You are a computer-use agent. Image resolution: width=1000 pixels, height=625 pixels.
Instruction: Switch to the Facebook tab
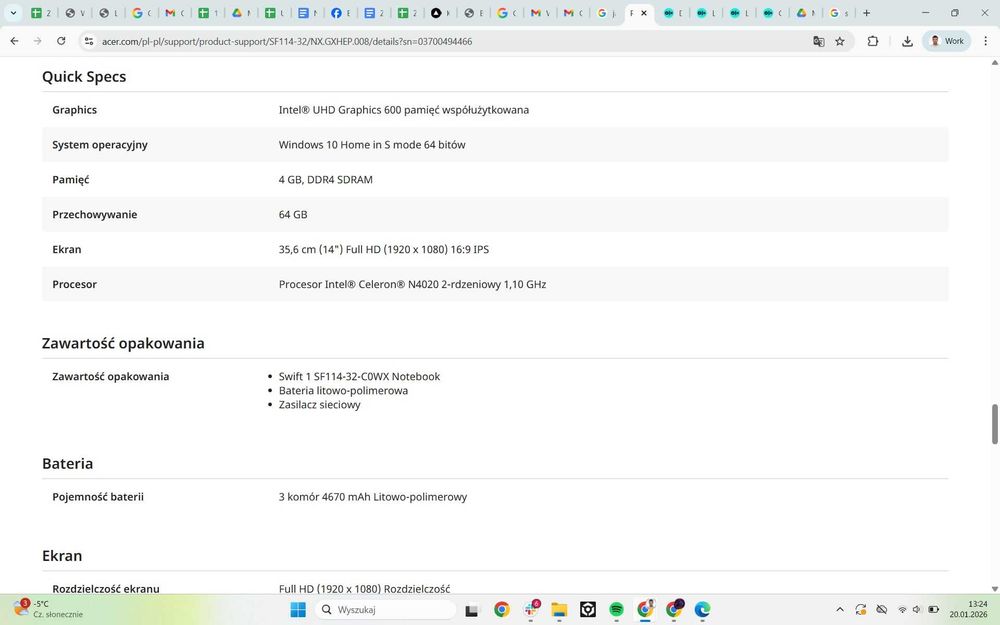341,13
